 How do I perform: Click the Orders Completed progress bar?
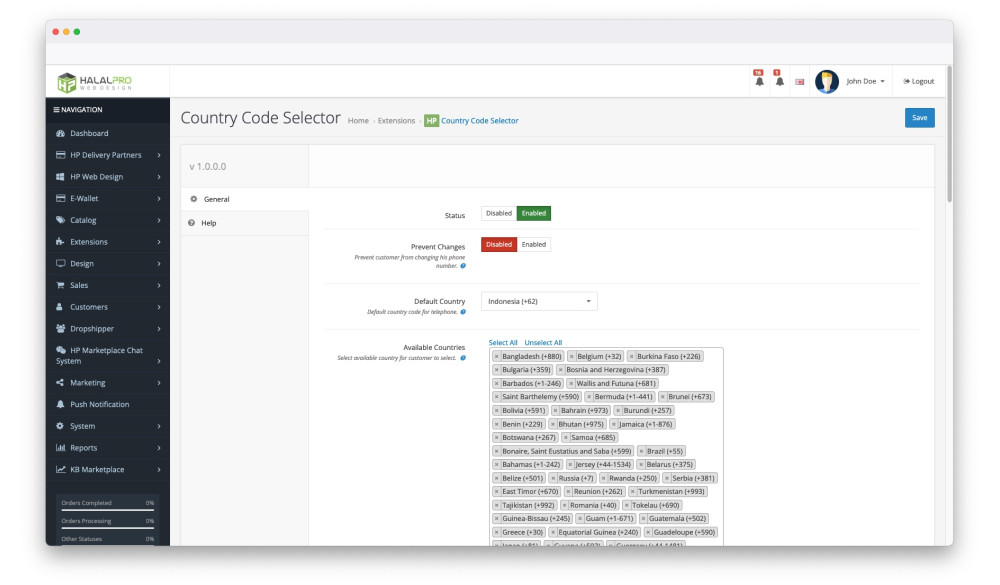[x=107, y=510]
